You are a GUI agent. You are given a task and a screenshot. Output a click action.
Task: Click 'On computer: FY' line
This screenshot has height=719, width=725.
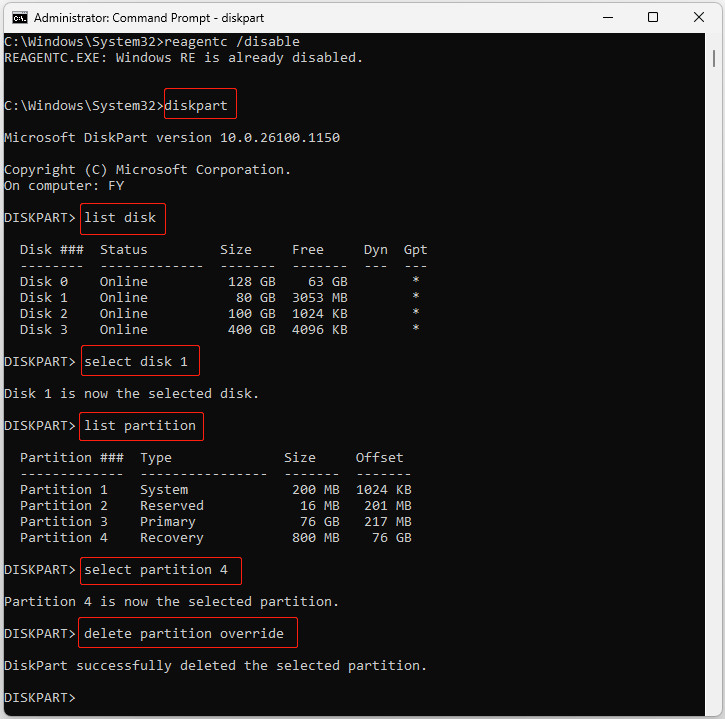pyautogui.click(x=64, y=186)
